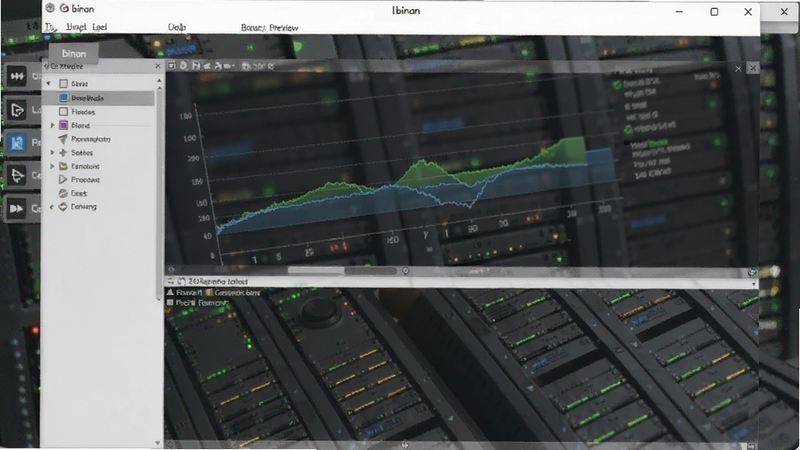Click the four-point star icon in the tree
This screenshot has width=800, height=450.
63,153
